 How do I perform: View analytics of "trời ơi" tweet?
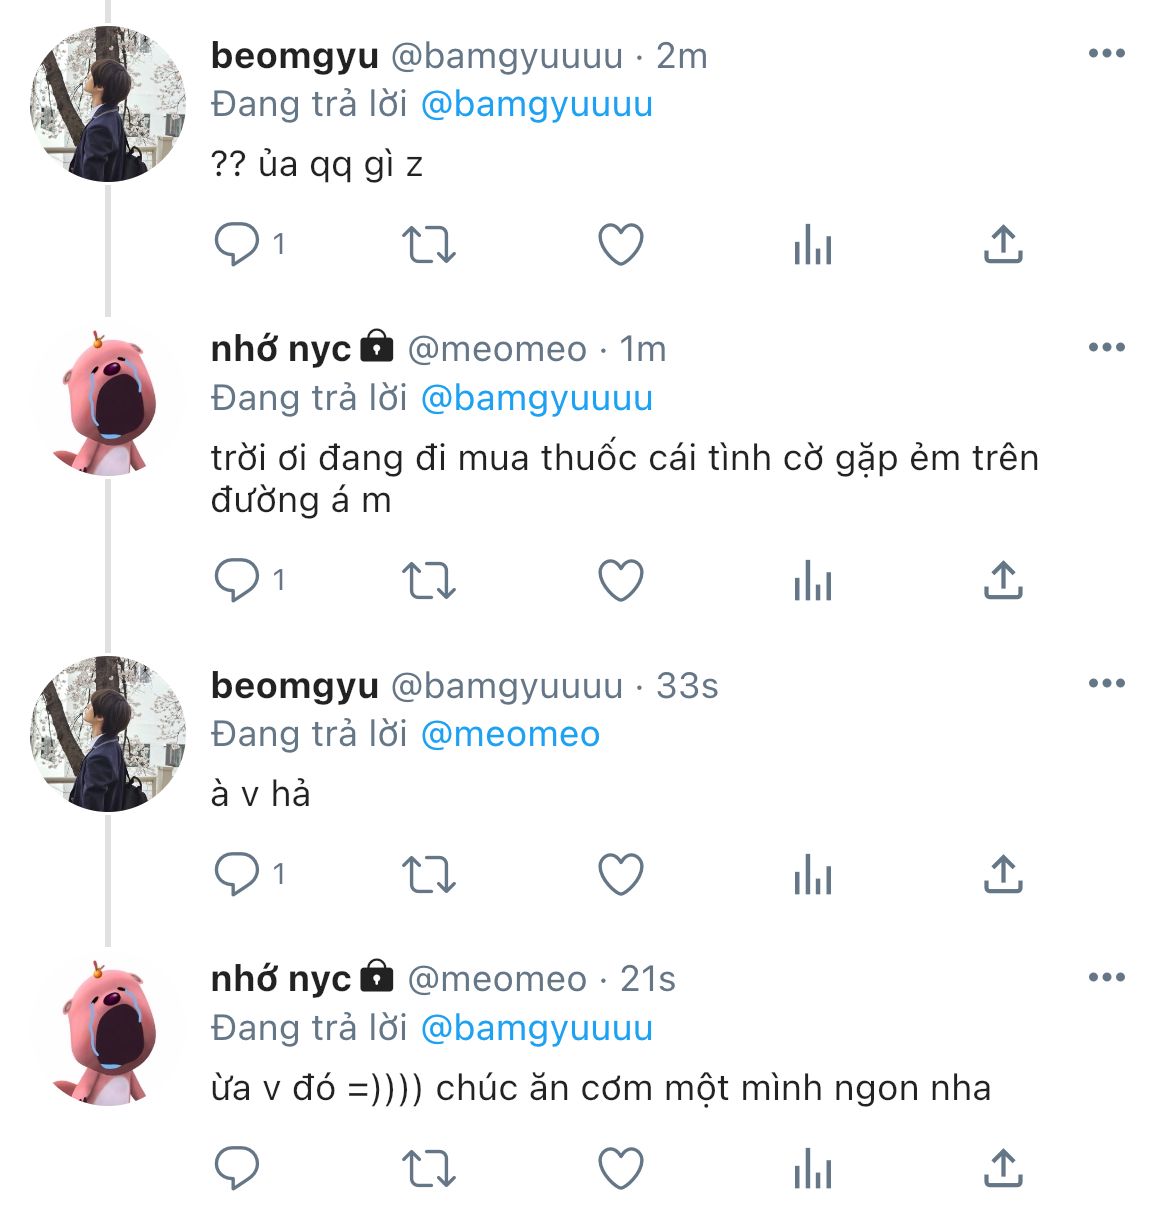pyautogui.click(x=812, y=581)
